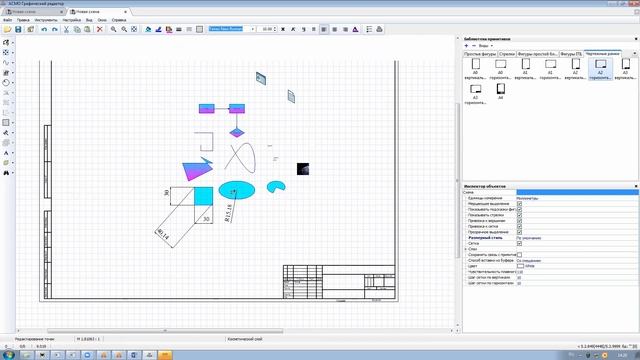Expand the Слои tree node in inspector
This screenshot has height=360, width=640.
pos(466,249)
